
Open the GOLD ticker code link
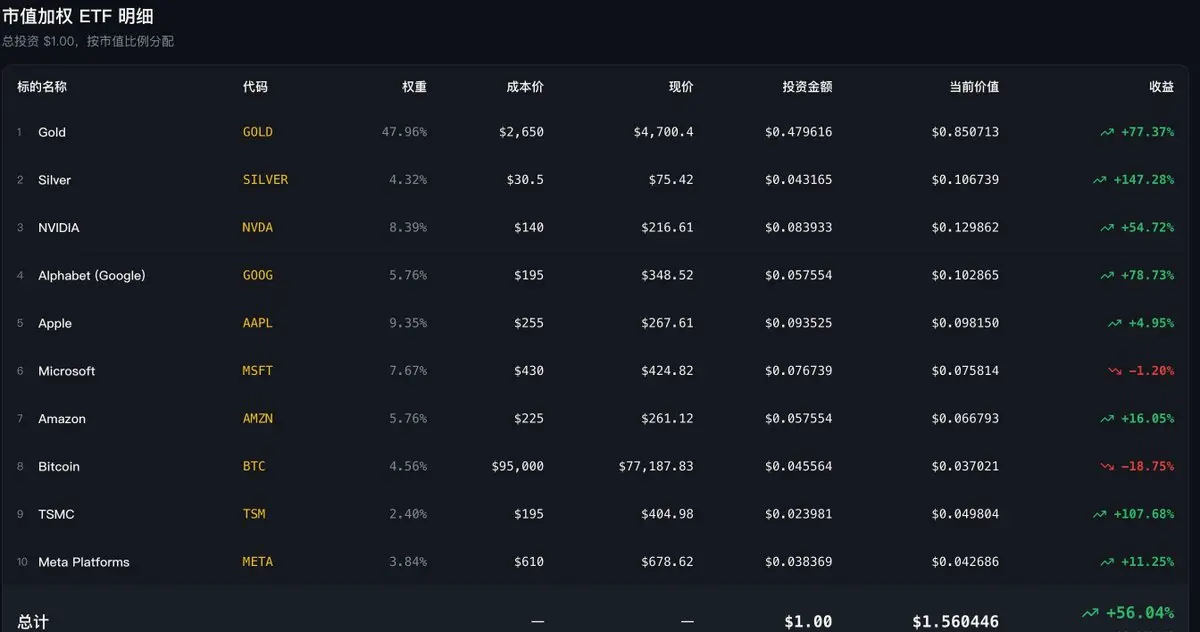point(257,132)
